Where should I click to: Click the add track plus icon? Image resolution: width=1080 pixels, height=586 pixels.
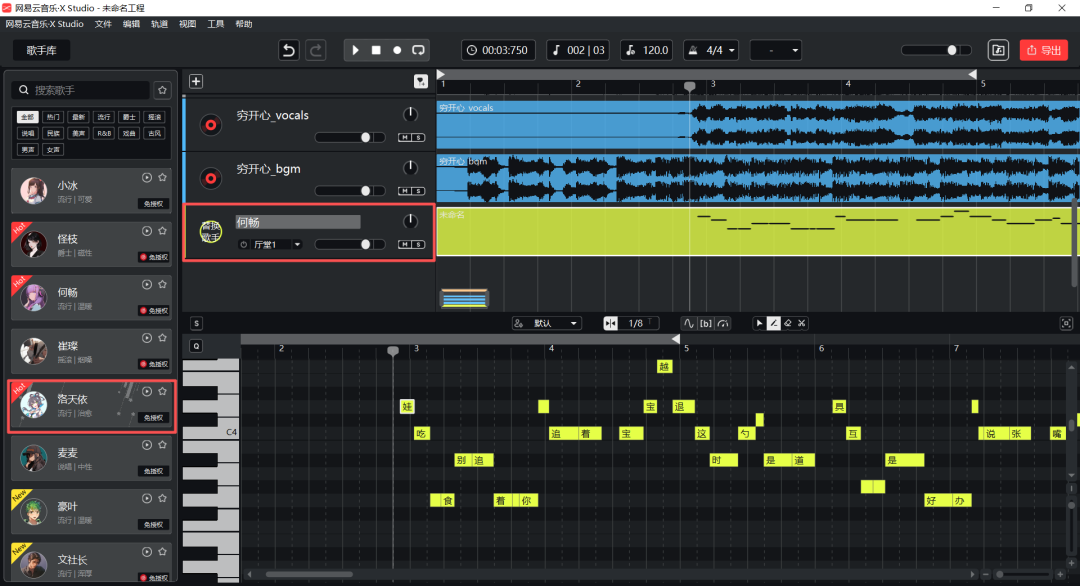[x=196, y=82]
